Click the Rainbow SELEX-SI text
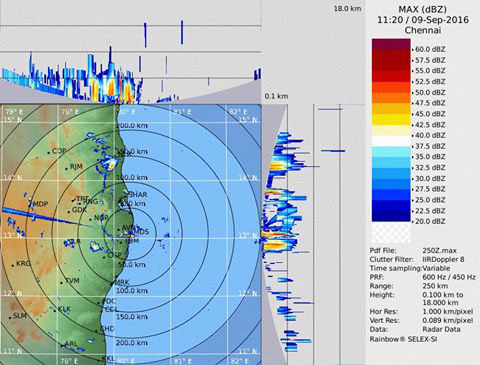Screen dimensions: 480x365 (403, 339)
